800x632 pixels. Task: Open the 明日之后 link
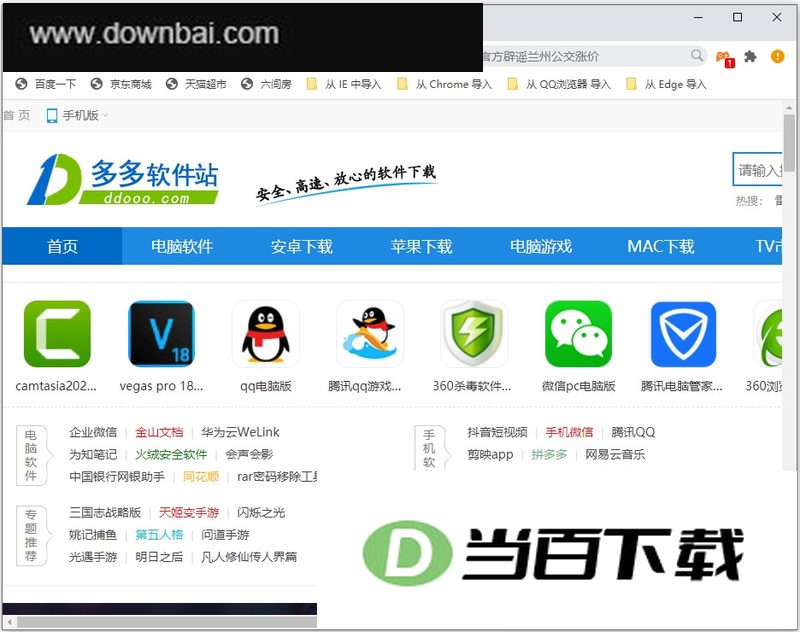click(159, 557)
